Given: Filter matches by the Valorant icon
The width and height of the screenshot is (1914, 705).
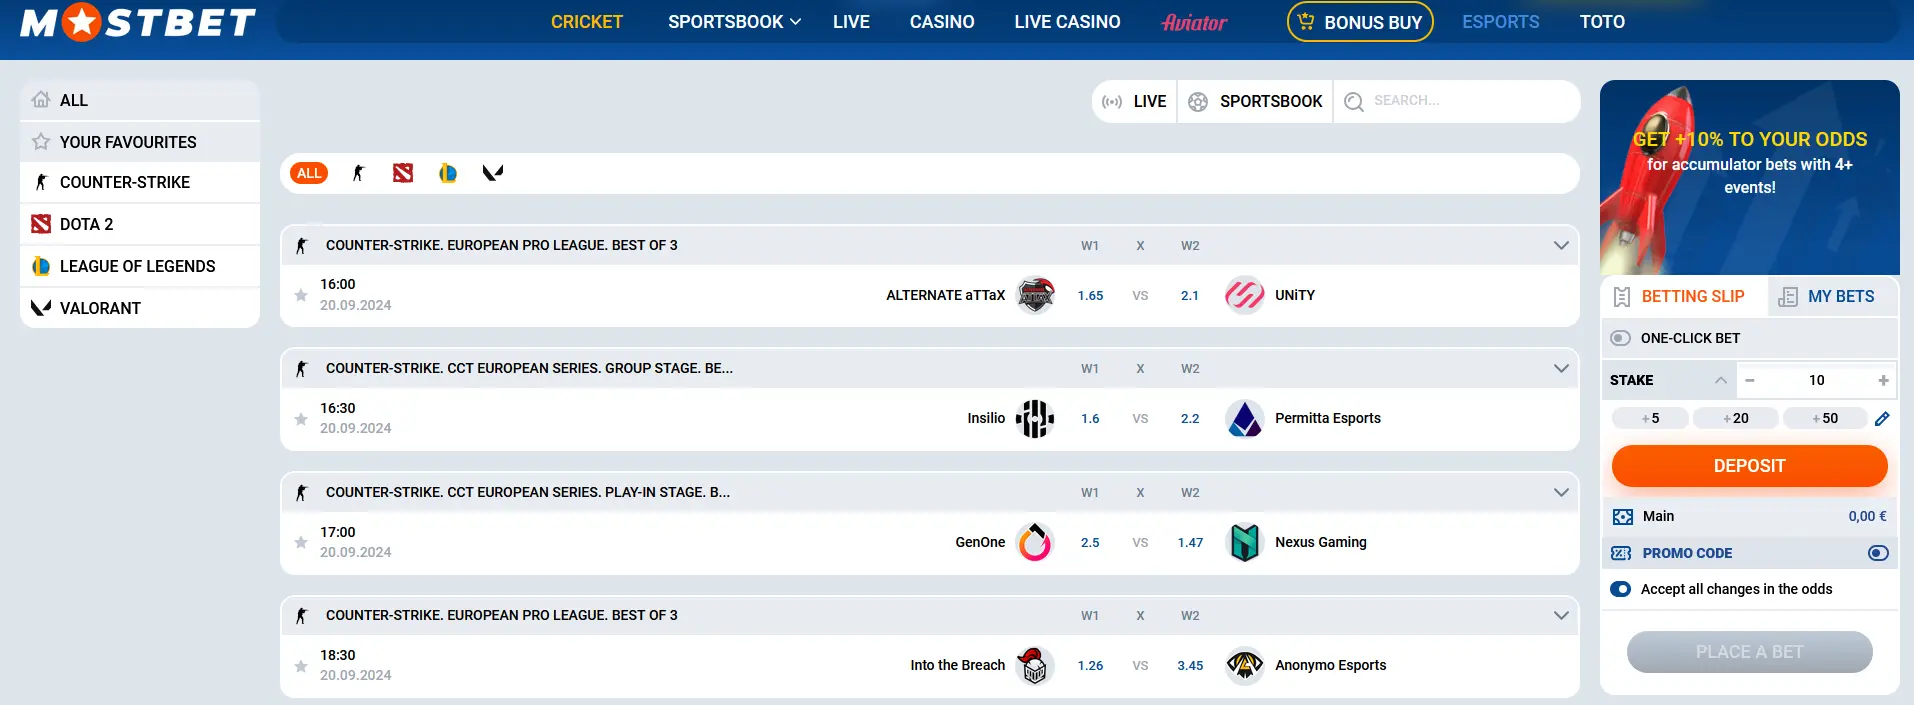Looking at the screenshot, I should pos(492,173).
